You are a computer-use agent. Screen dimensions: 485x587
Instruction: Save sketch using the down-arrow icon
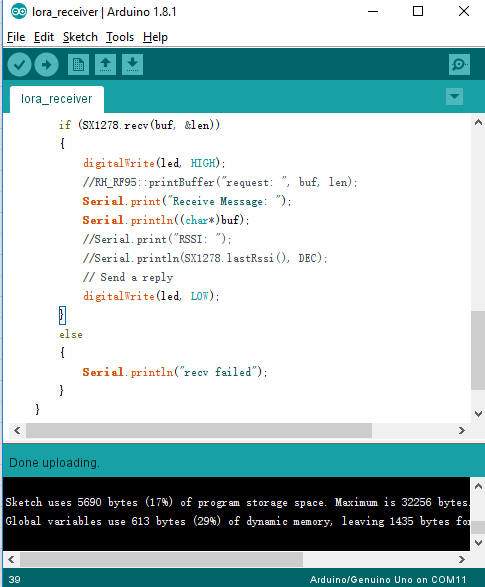(x=132, y=65)
